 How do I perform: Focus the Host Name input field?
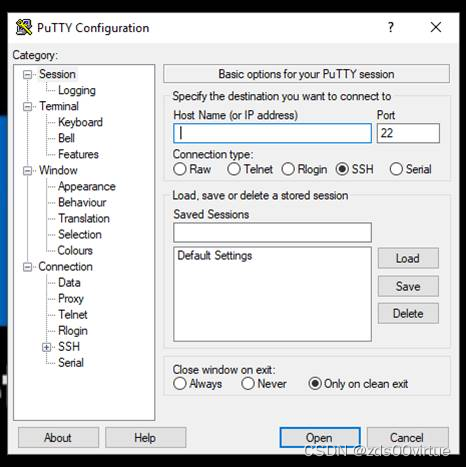point(272,133)
